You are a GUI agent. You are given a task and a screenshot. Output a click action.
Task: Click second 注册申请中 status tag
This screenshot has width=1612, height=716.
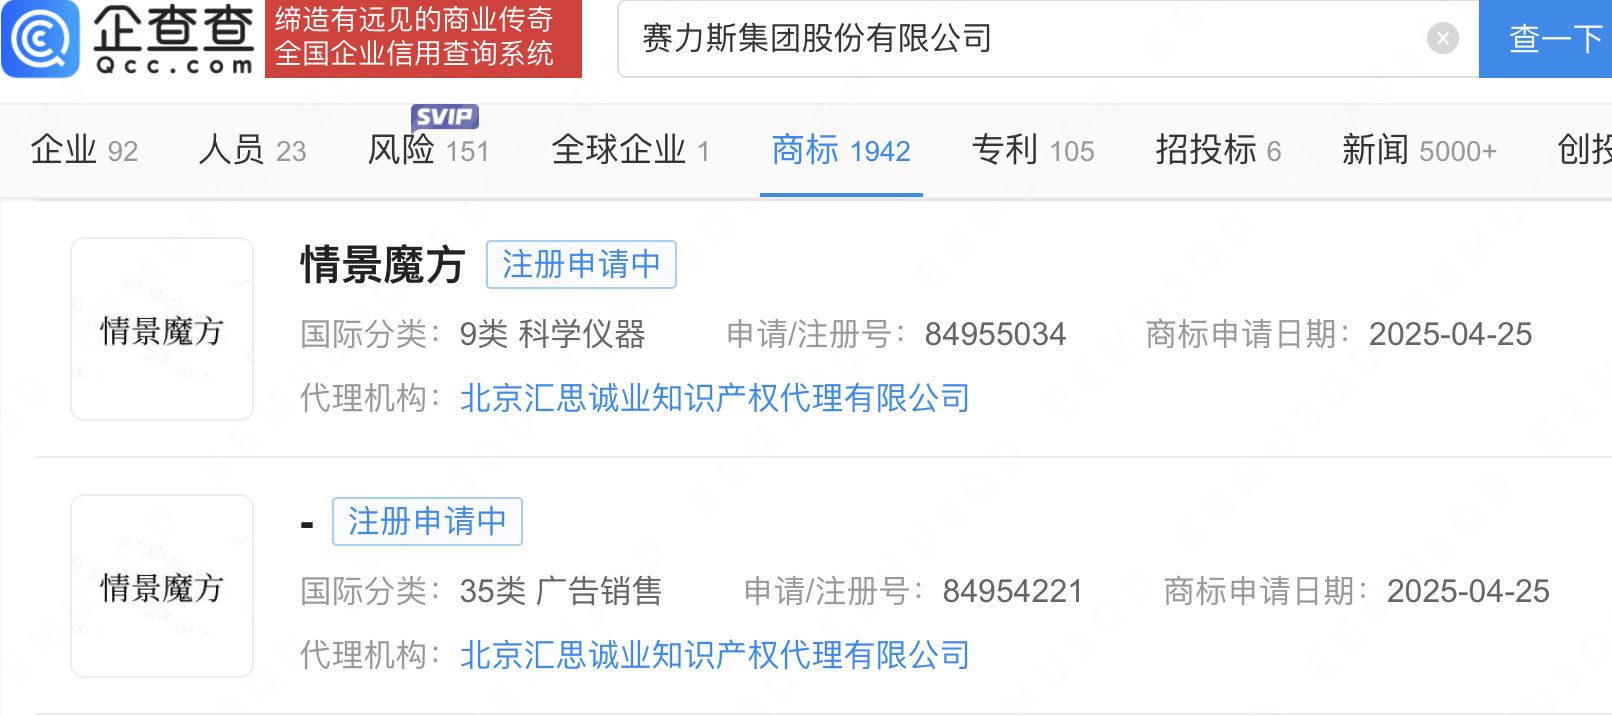coord(427,522)
